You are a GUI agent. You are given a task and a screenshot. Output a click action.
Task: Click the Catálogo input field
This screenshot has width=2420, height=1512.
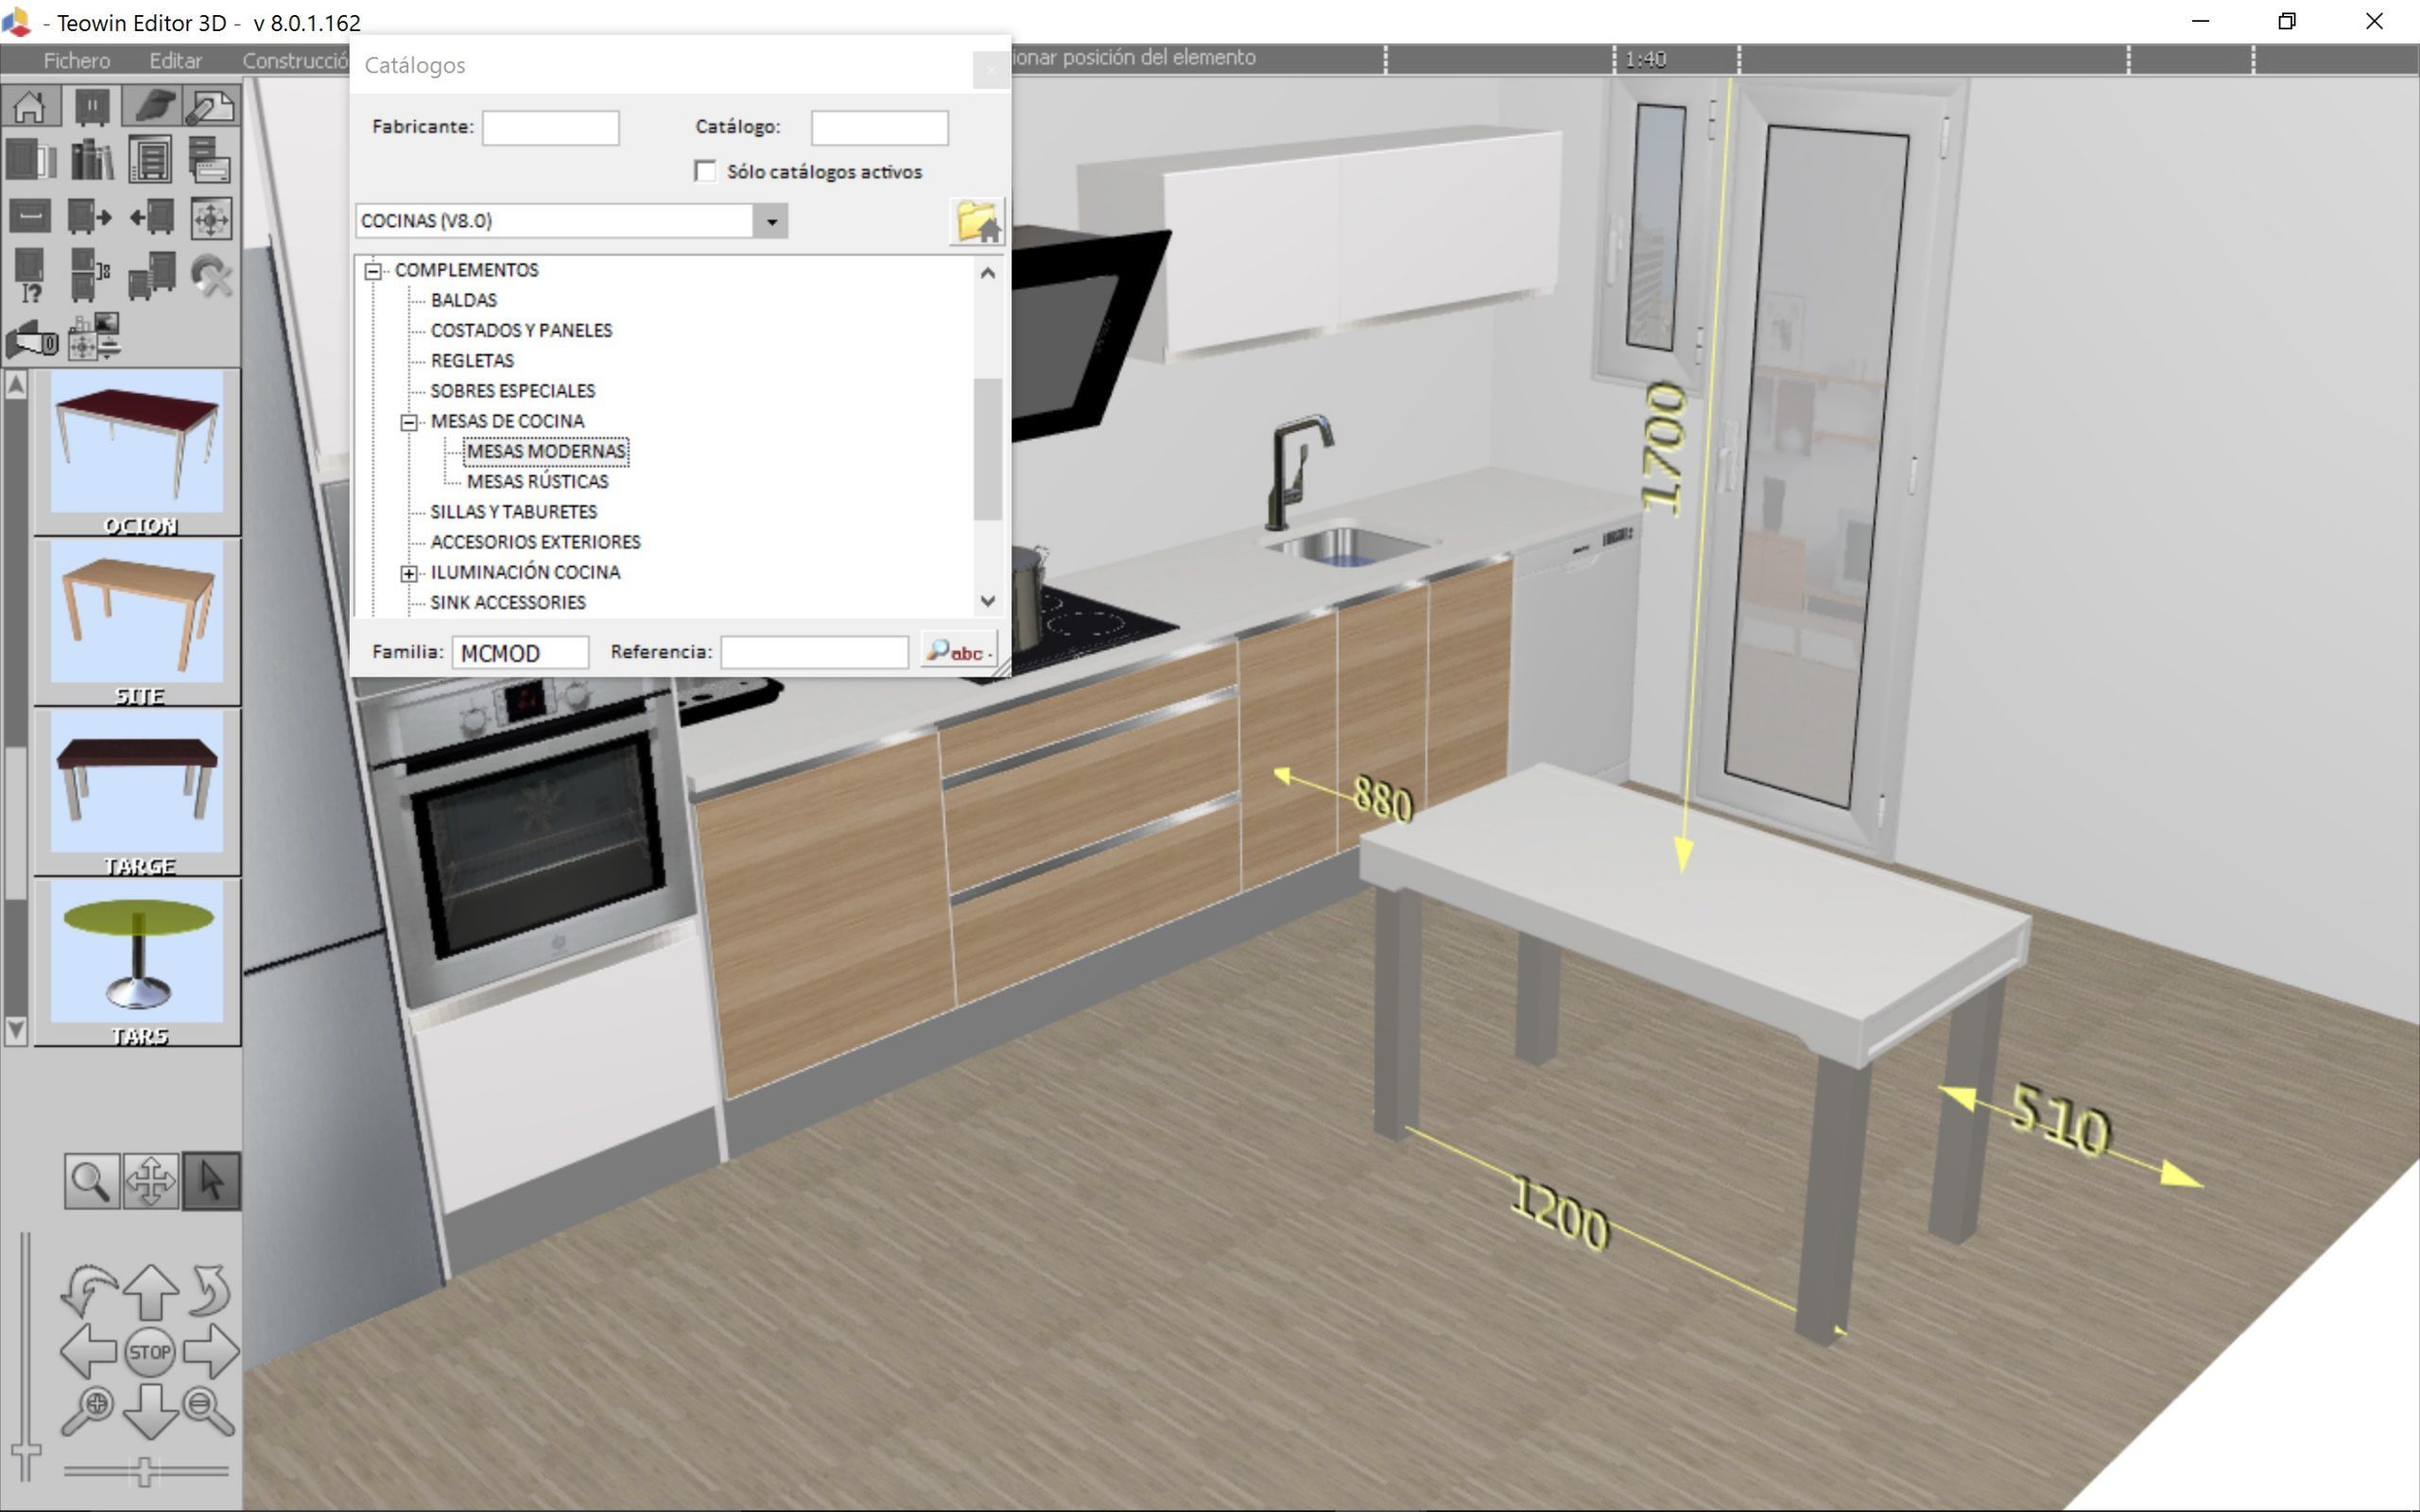tap(879, 128)
